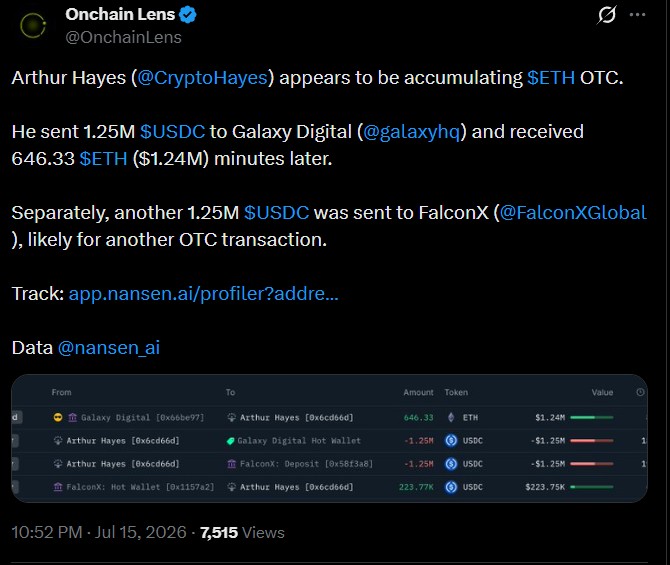The width and height of the screenshot is (670, 565).
Task: Open the @galaxyhq mention link
Action: click(x=411, y=132)
